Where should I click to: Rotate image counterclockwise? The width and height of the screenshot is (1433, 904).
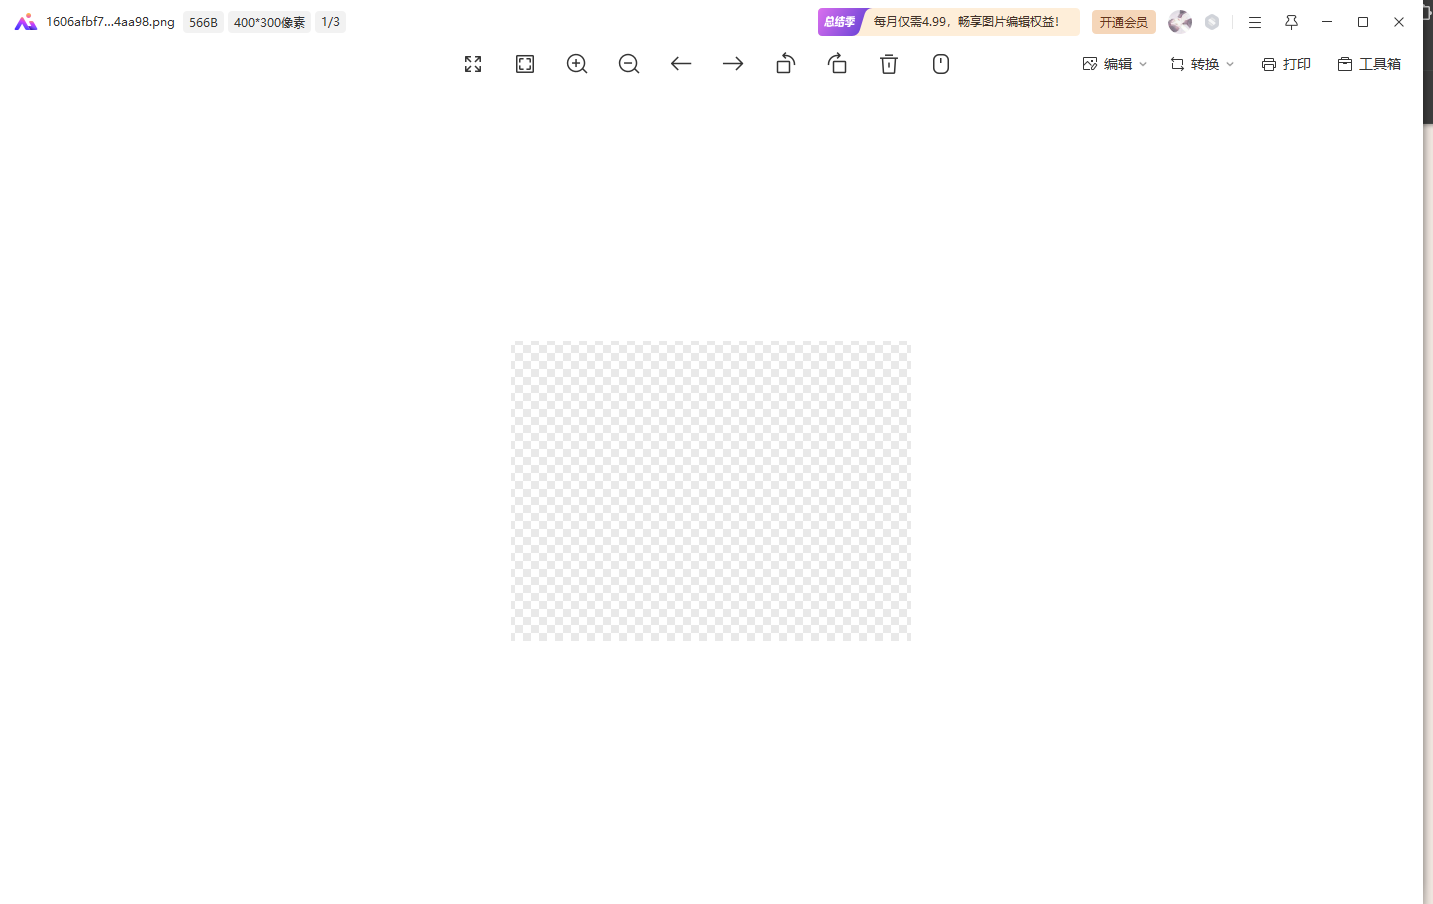coord(785,64)
